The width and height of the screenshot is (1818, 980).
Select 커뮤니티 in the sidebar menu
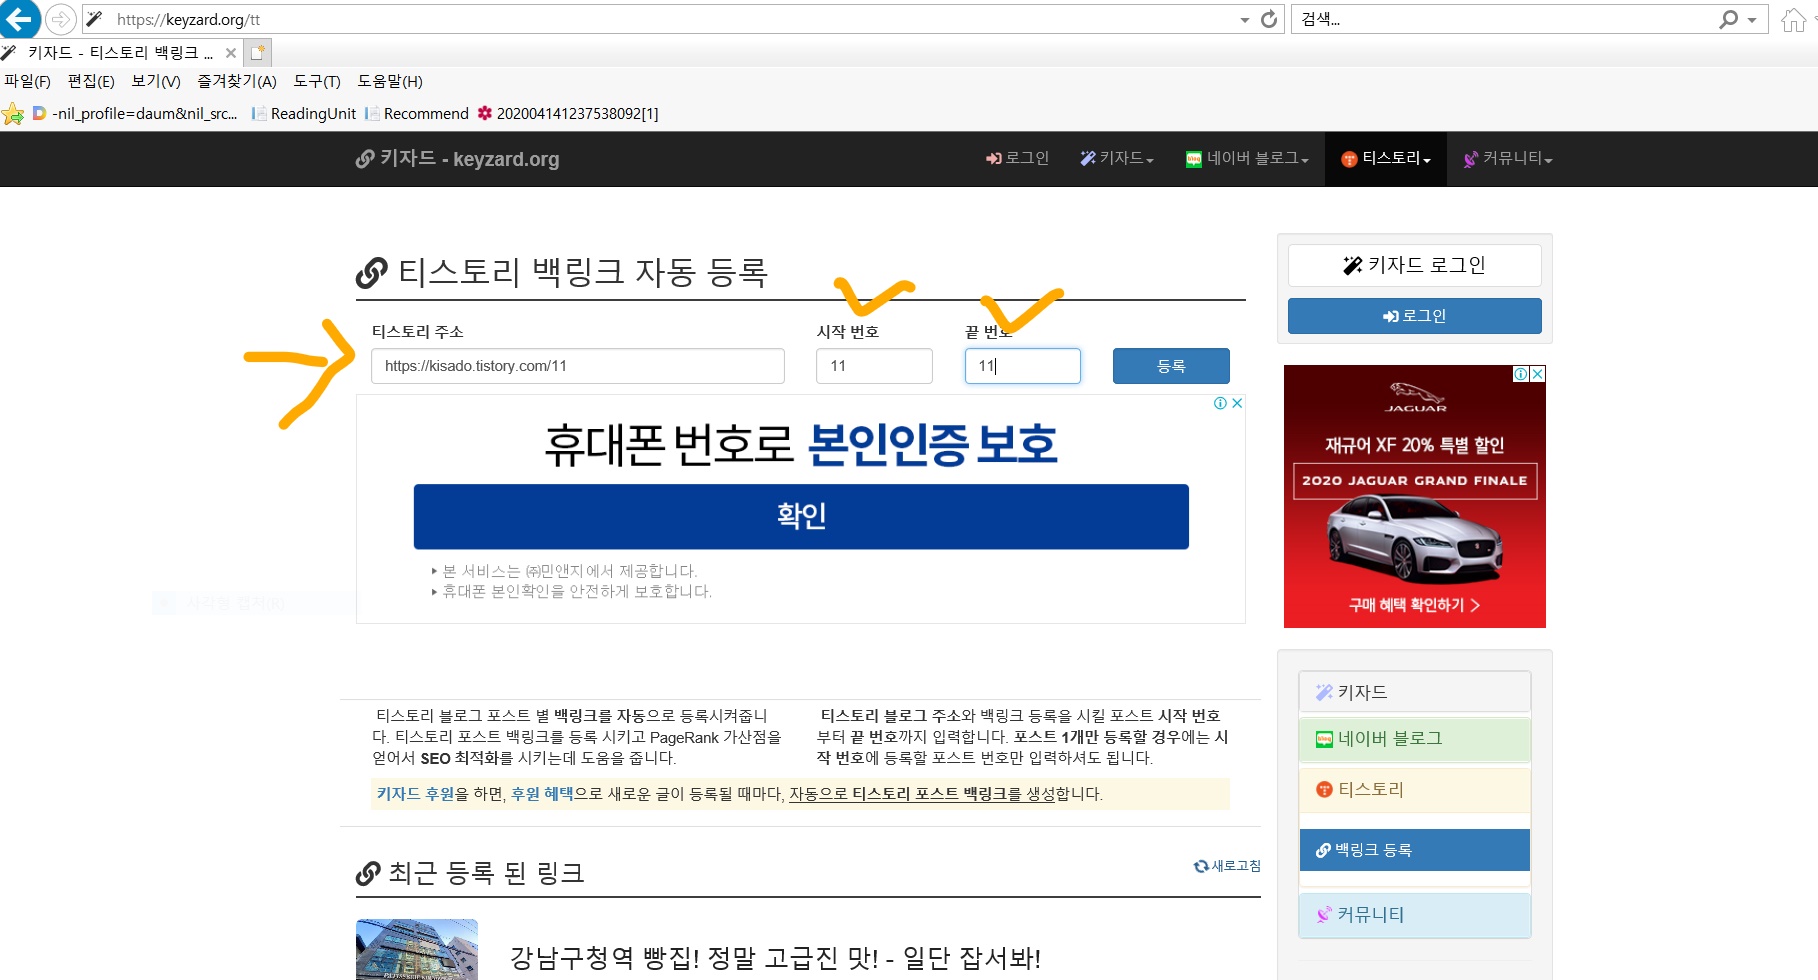(x=1414, y=915)
